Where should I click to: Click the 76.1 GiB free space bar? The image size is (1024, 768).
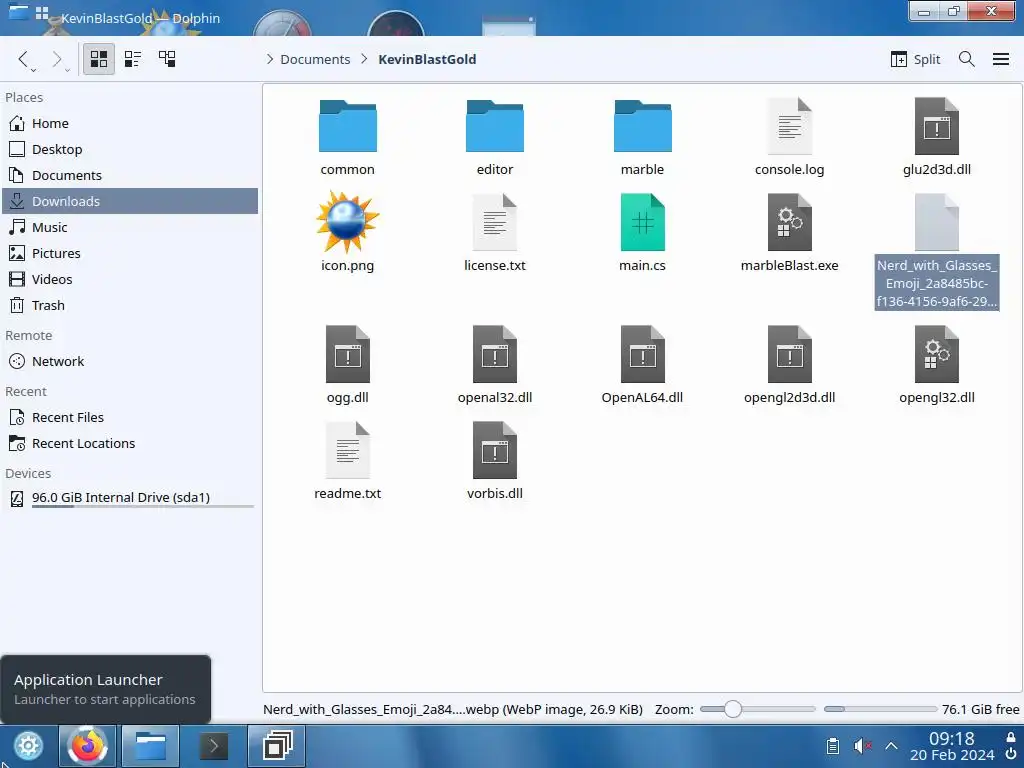(880, 709)
